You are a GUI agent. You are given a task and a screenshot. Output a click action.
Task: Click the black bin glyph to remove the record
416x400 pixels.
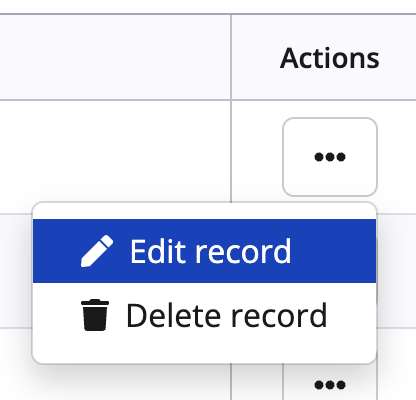pyautogui.click(x=95, y=315)
